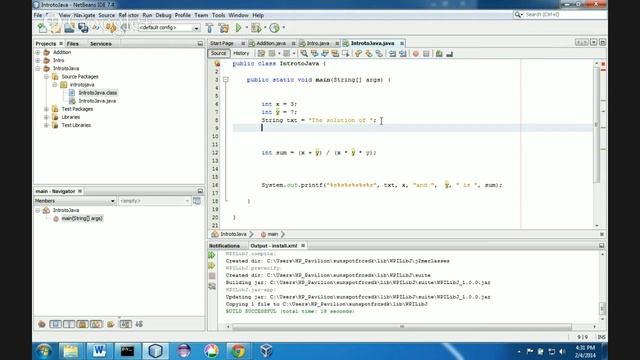Click the Open Project toolbar icon
The height and width of the screenshot is (360, 640).
coord(69,28)
